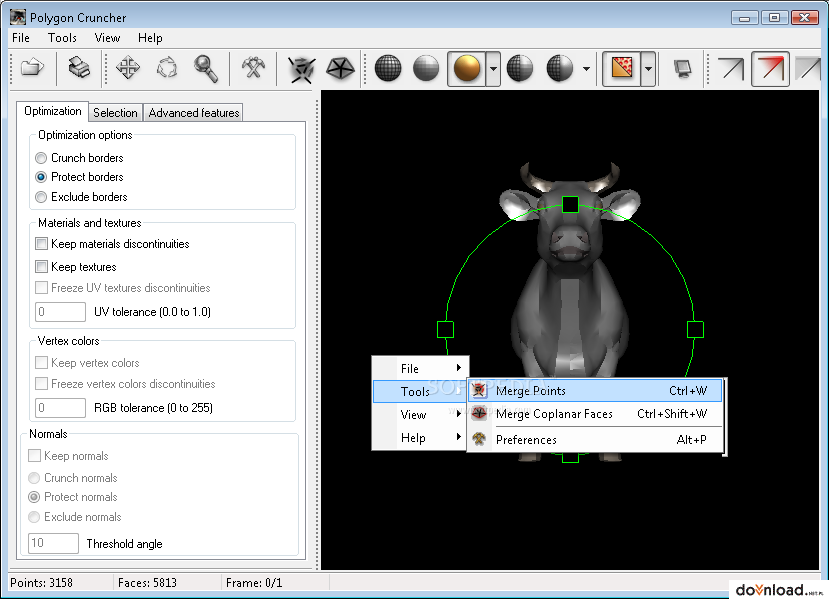Image resolution: width=829 pixels, height=599 pixels.
Task: Select Exclude normals radio button
Action: (x=34, y=517)
